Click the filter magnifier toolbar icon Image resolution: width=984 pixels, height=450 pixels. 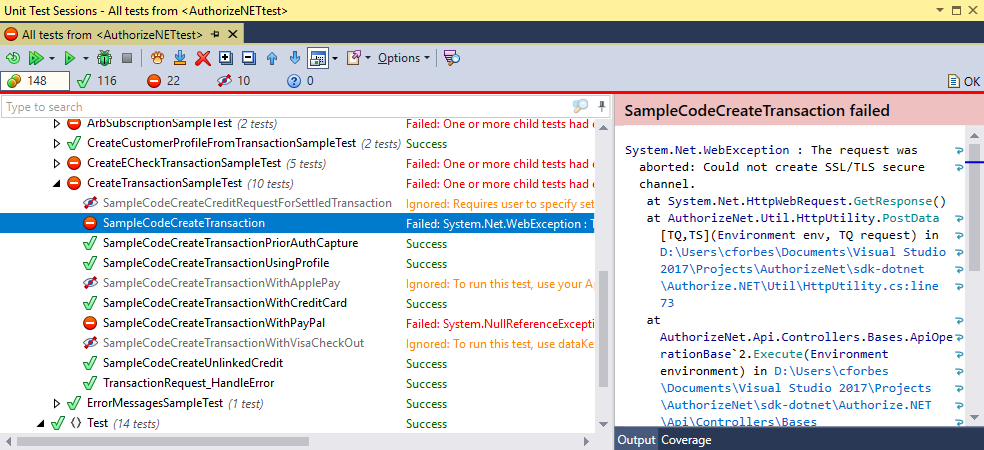point(452,58)
